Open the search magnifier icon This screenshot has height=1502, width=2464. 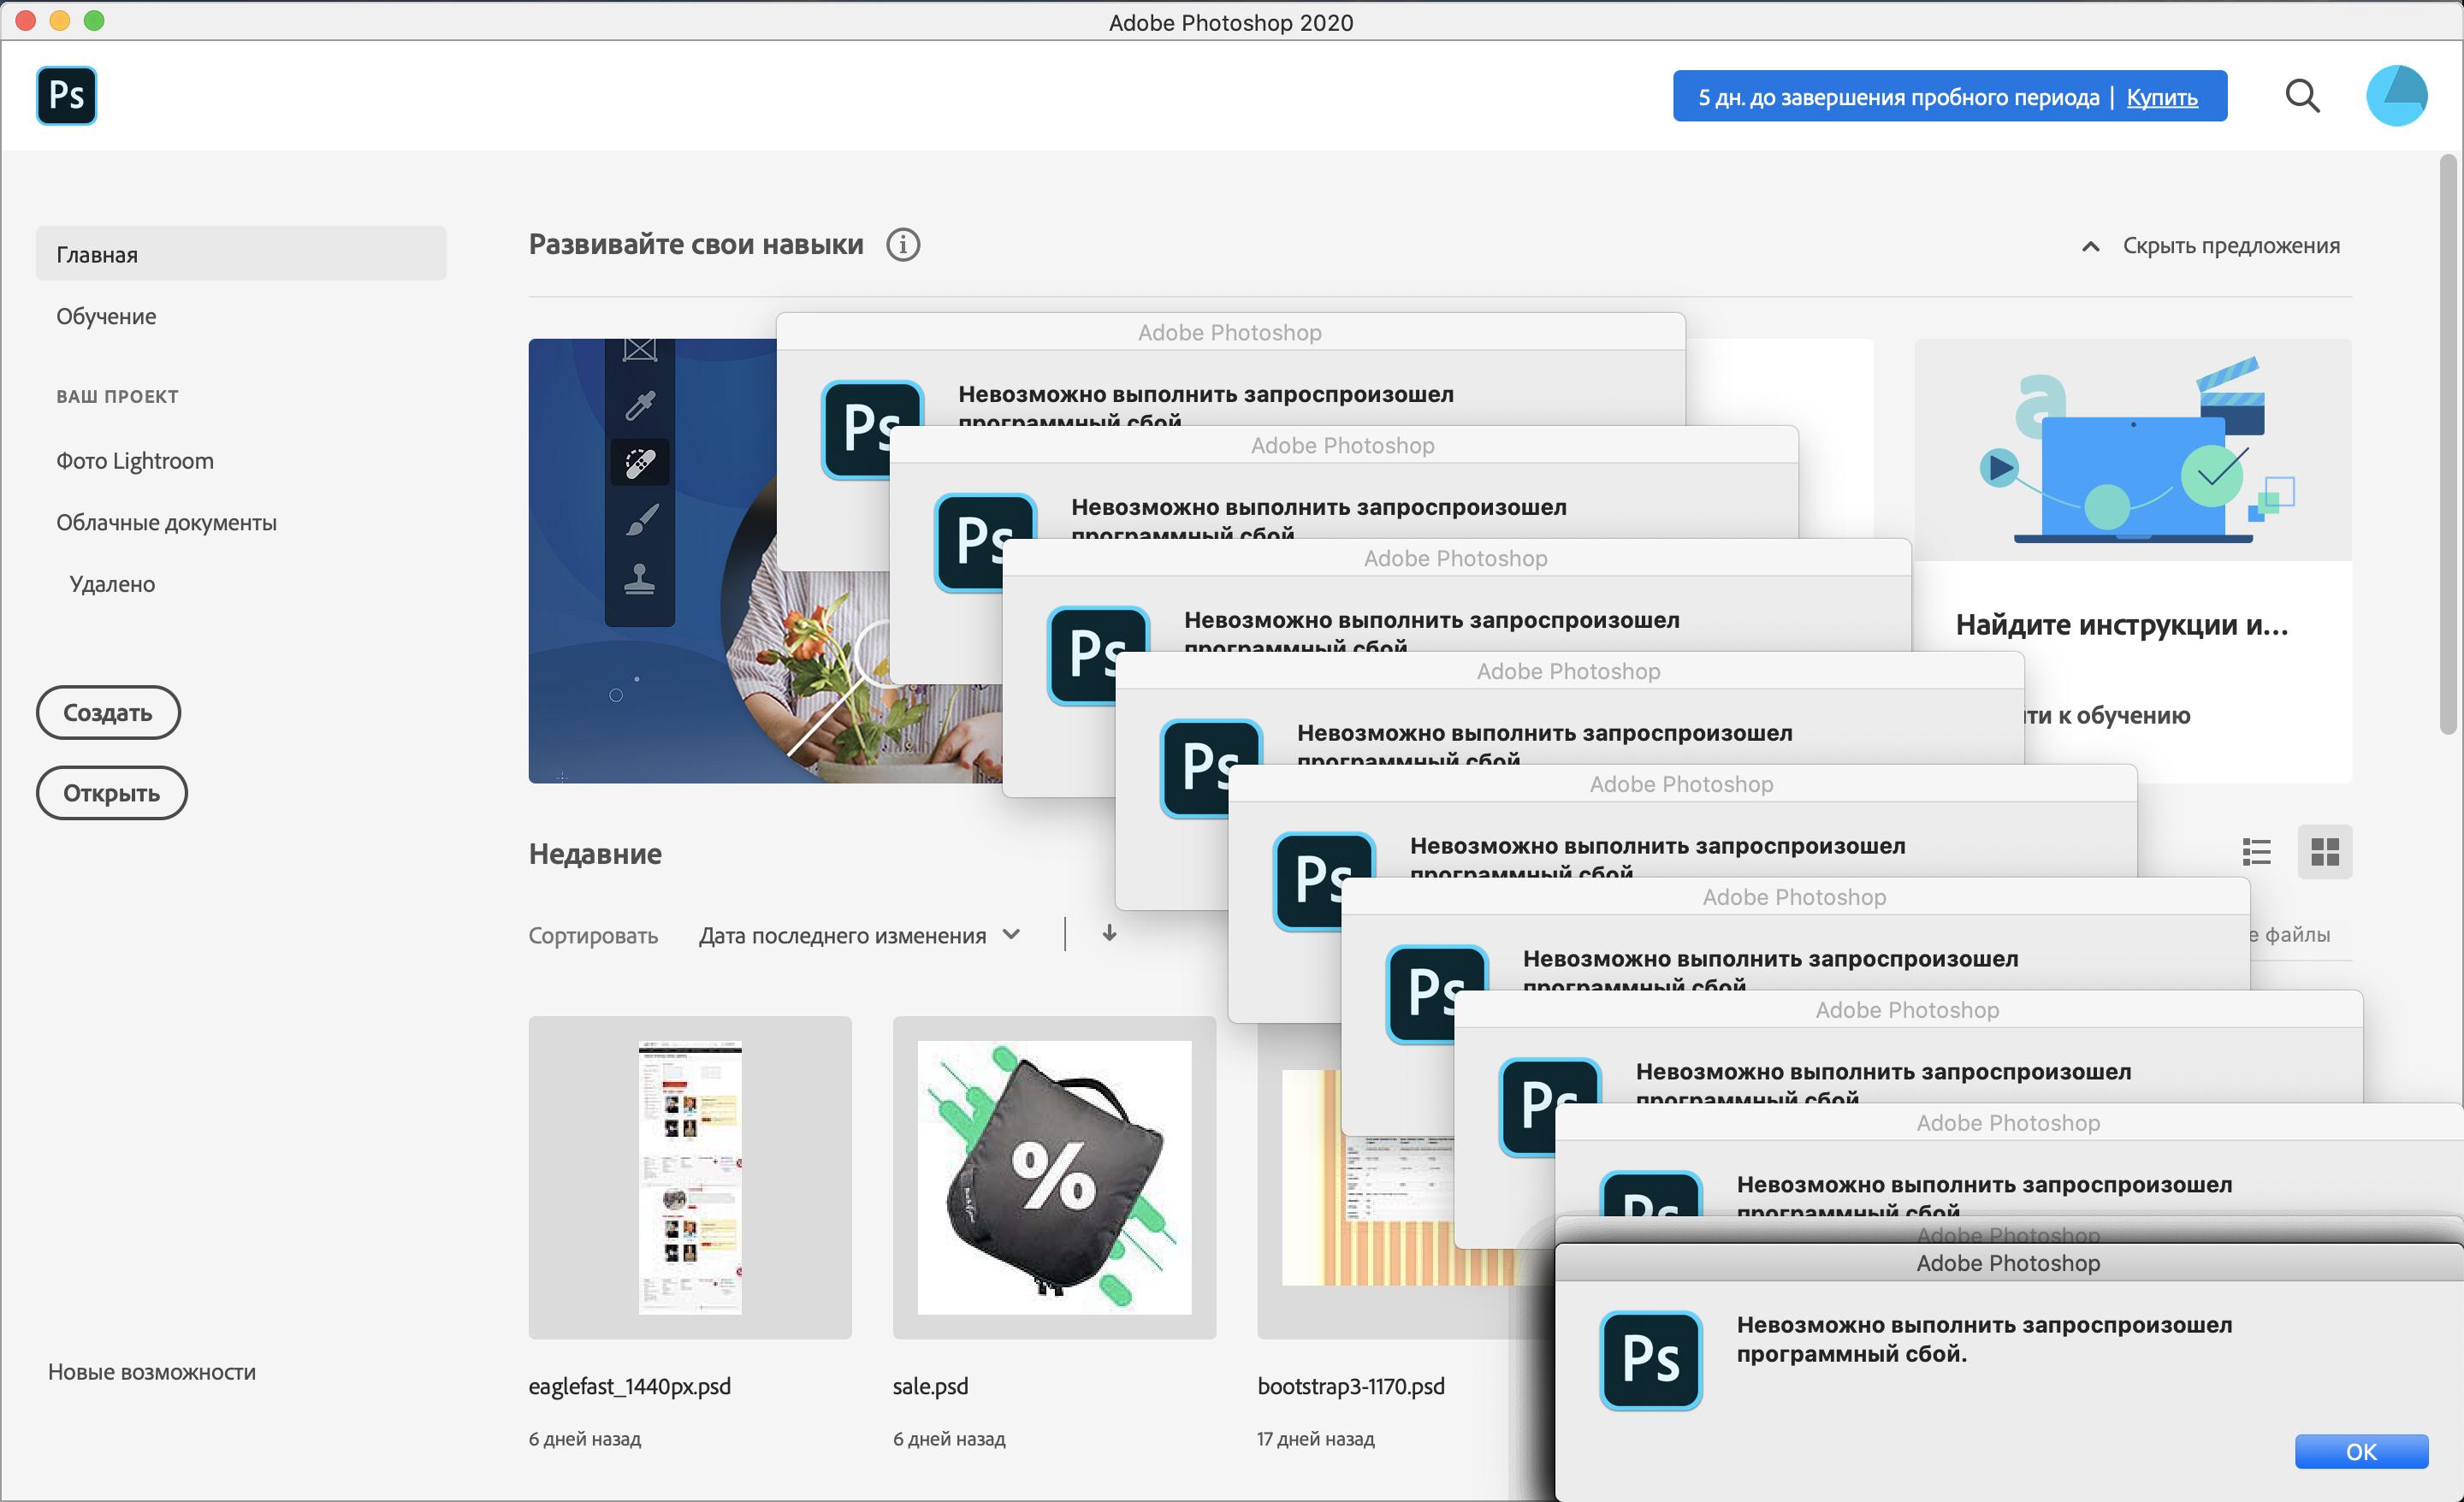2302,96
